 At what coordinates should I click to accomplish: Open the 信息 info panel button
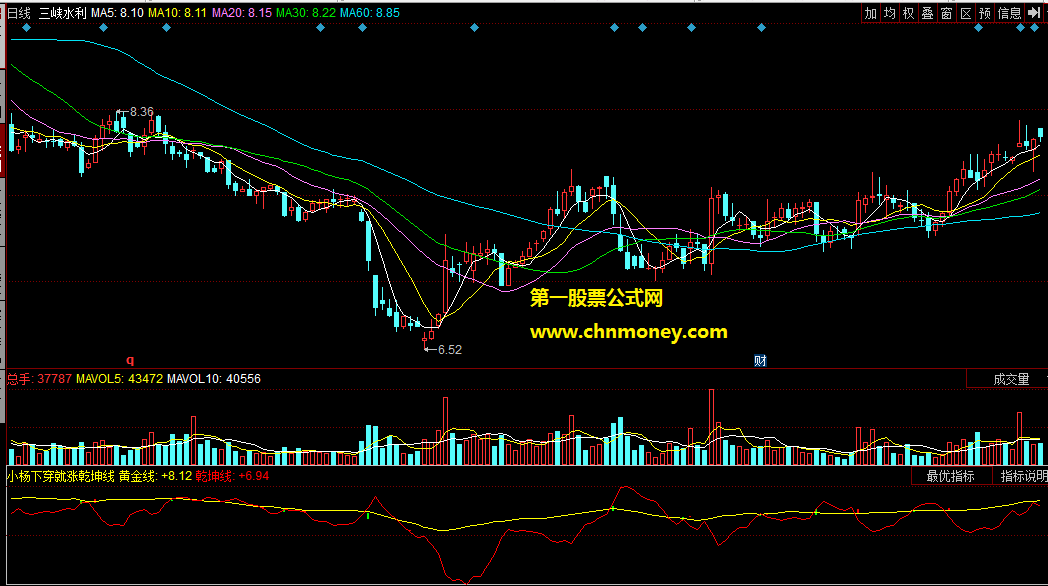(1009, 13)
